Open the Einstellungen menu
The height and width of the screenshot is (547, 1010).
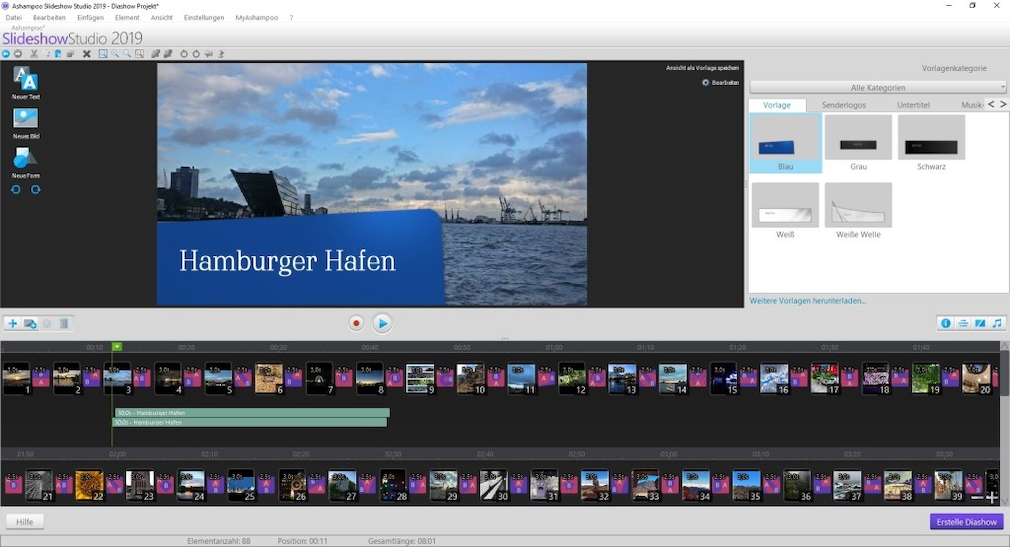204,17
